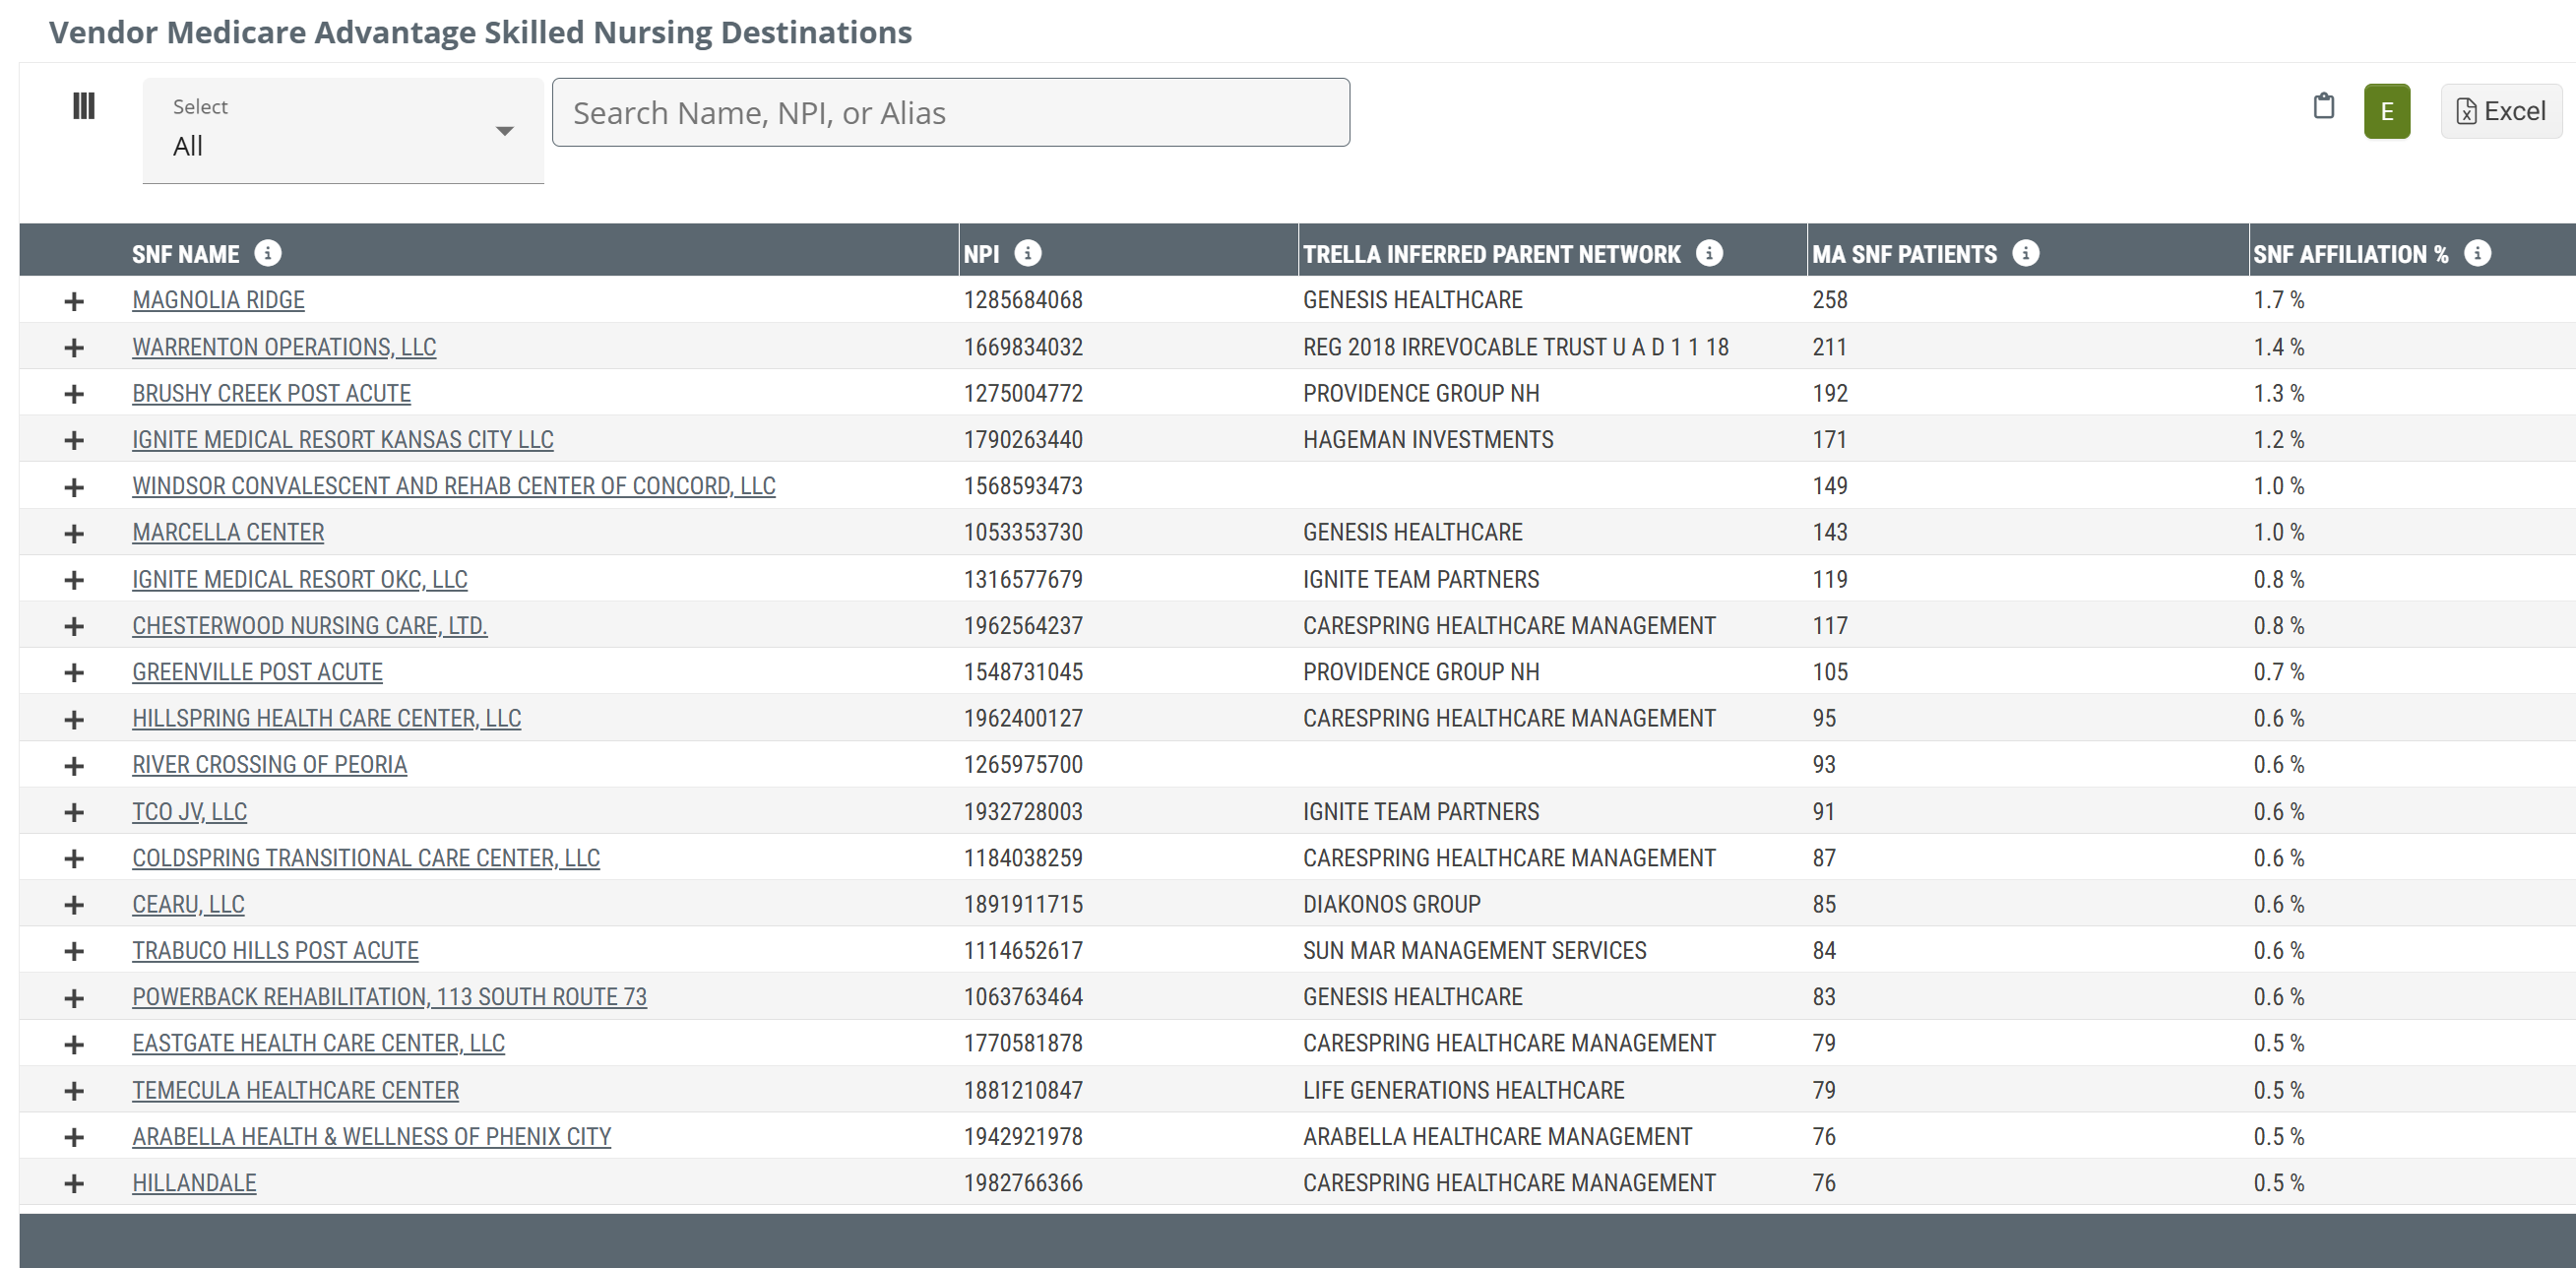Expand the MAGNOLIA RIDGE row
This screenshot has height=1268, width=2576.
click(x=74, y=301)
